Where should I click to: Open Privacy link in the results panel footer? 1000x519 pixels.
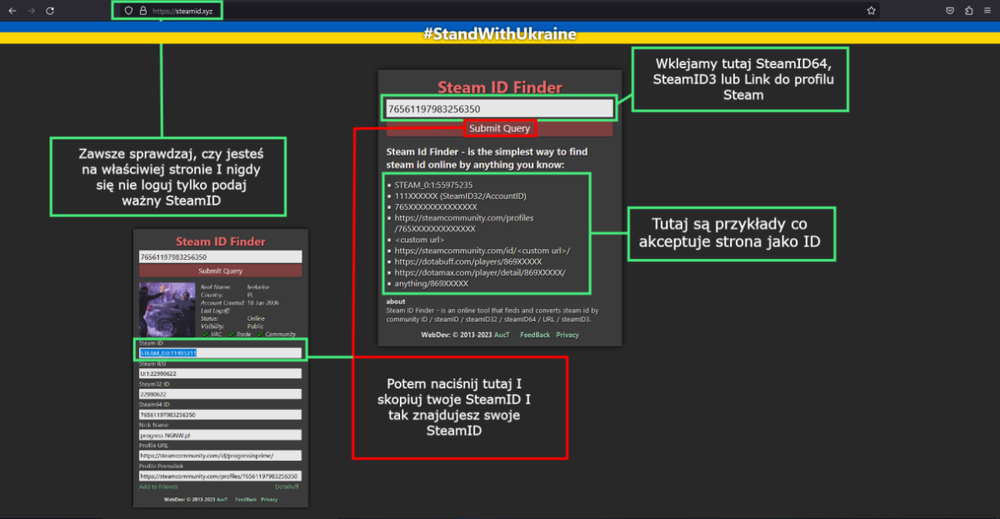269,499
